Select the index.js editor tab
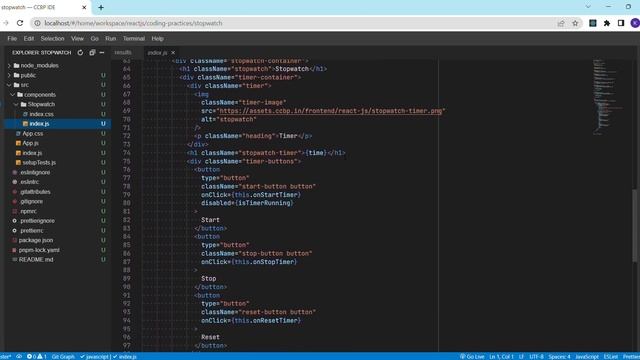640x360 pixels. (x=157, y=53)
